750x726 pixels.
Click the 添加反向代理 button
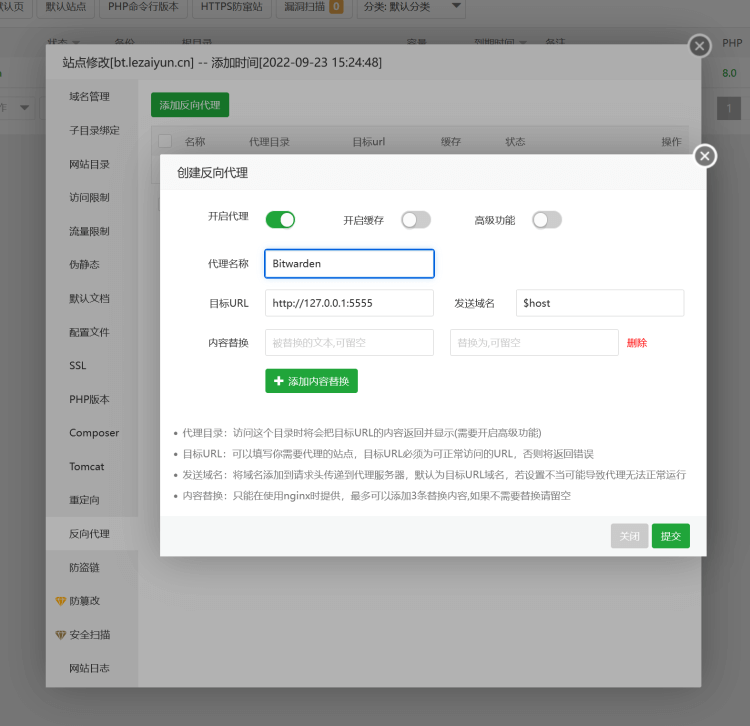[190, 105]
